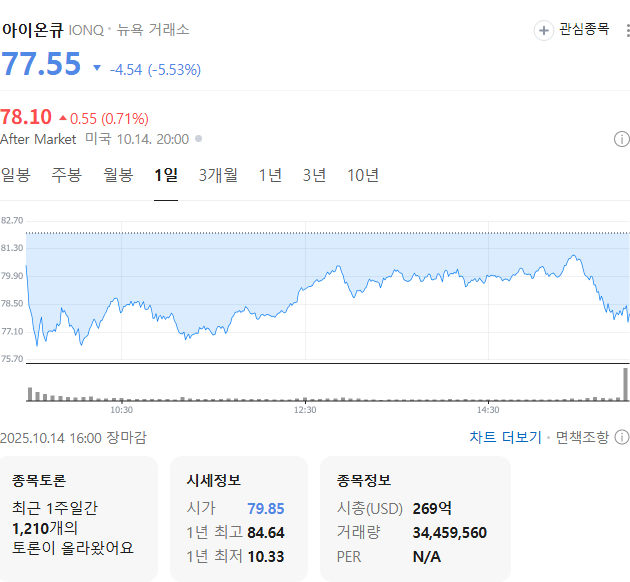Click the info icon beside 면책조항
This screenshot has height=582, width=630.
(621, 437)
